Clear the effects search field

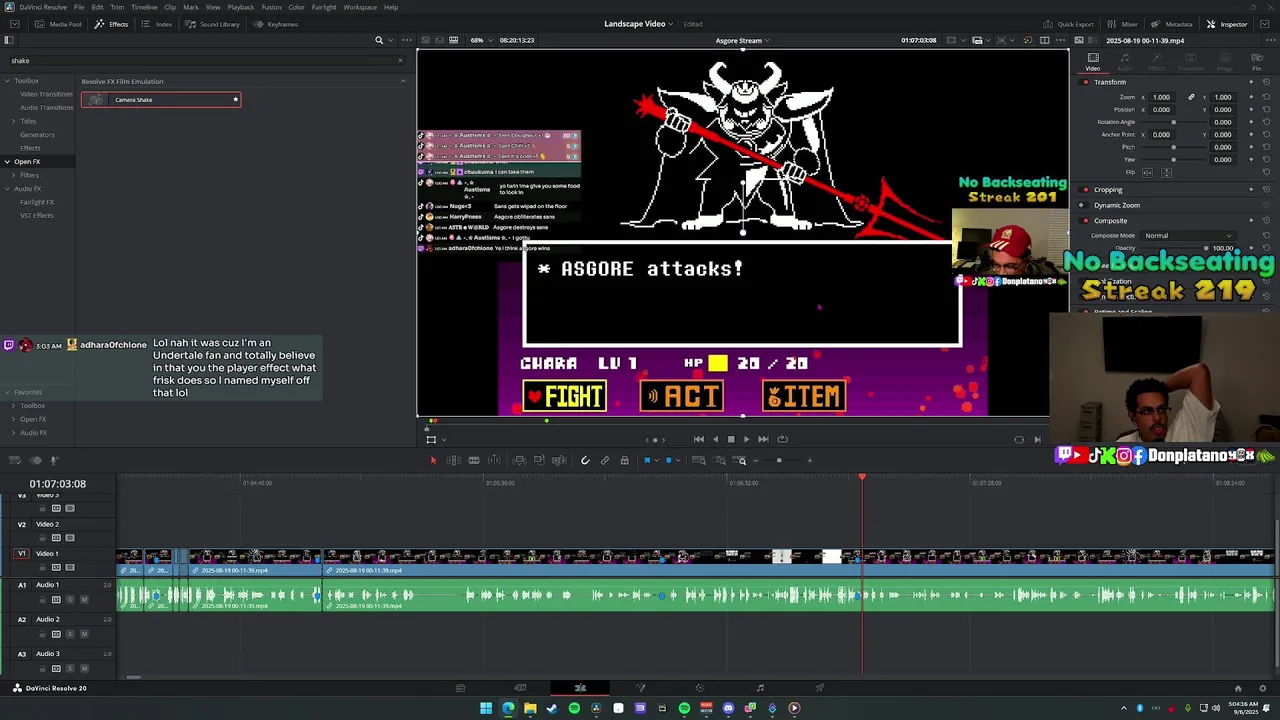click(x=400, y=61)
